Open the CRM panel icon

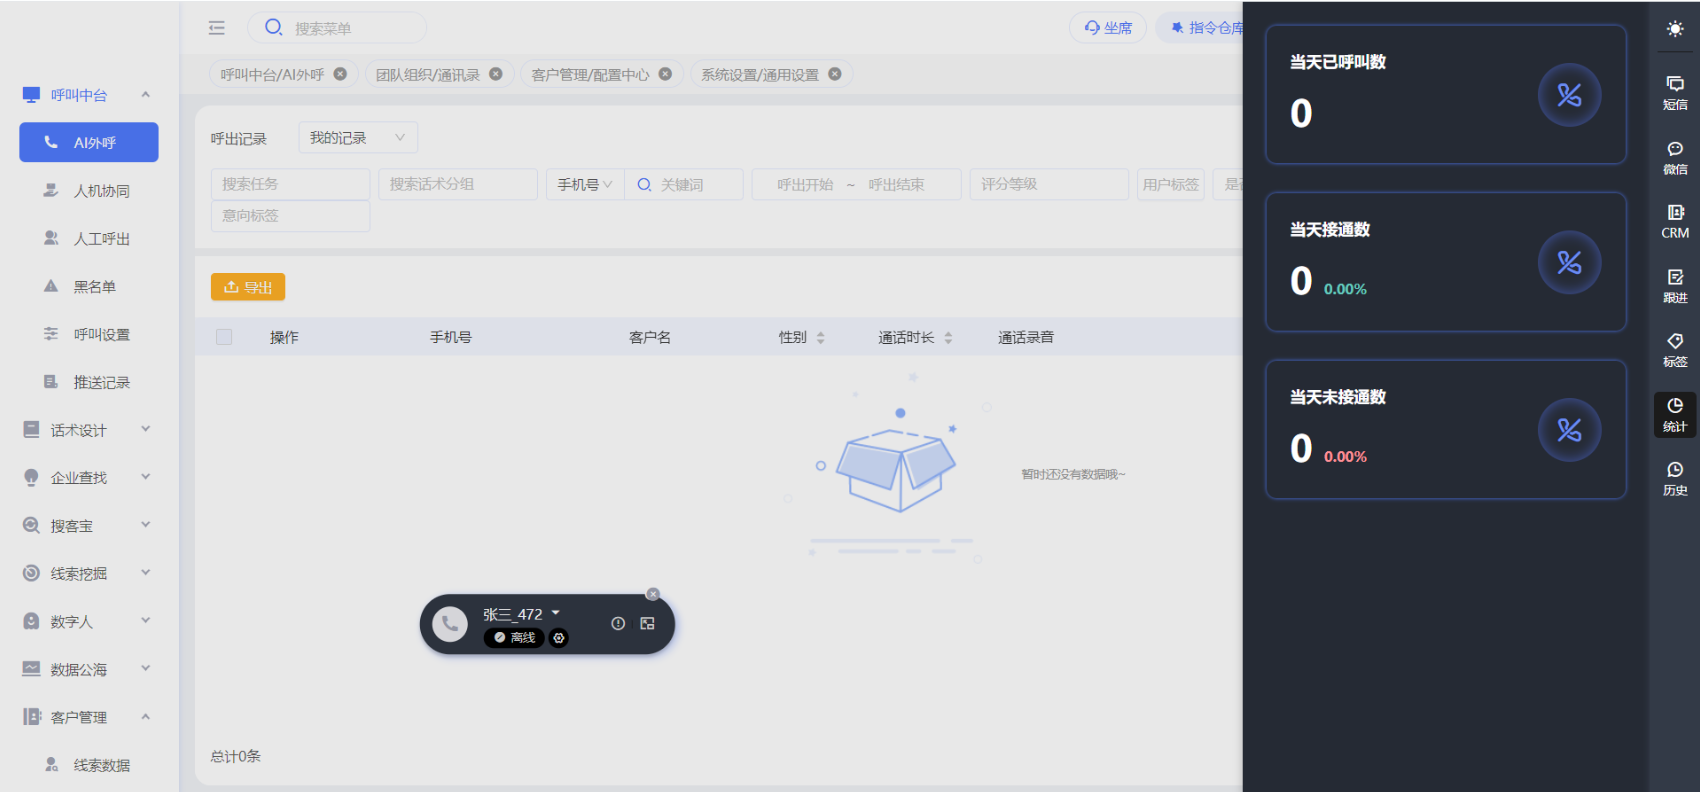pos(1675,221)
